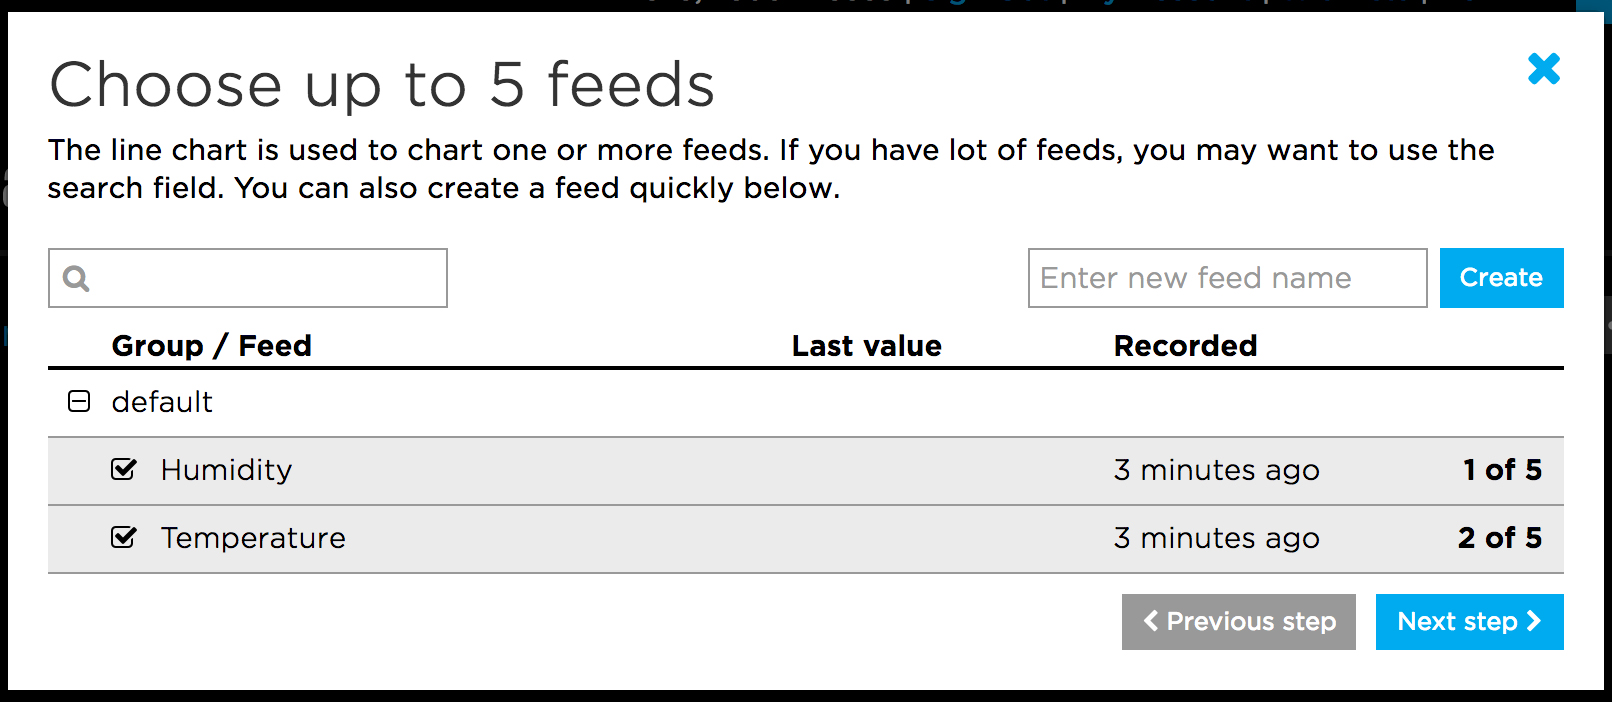The image size is (1612, 702).
Task: Go back with Previous step button
Action: [x=1238, y=622]
